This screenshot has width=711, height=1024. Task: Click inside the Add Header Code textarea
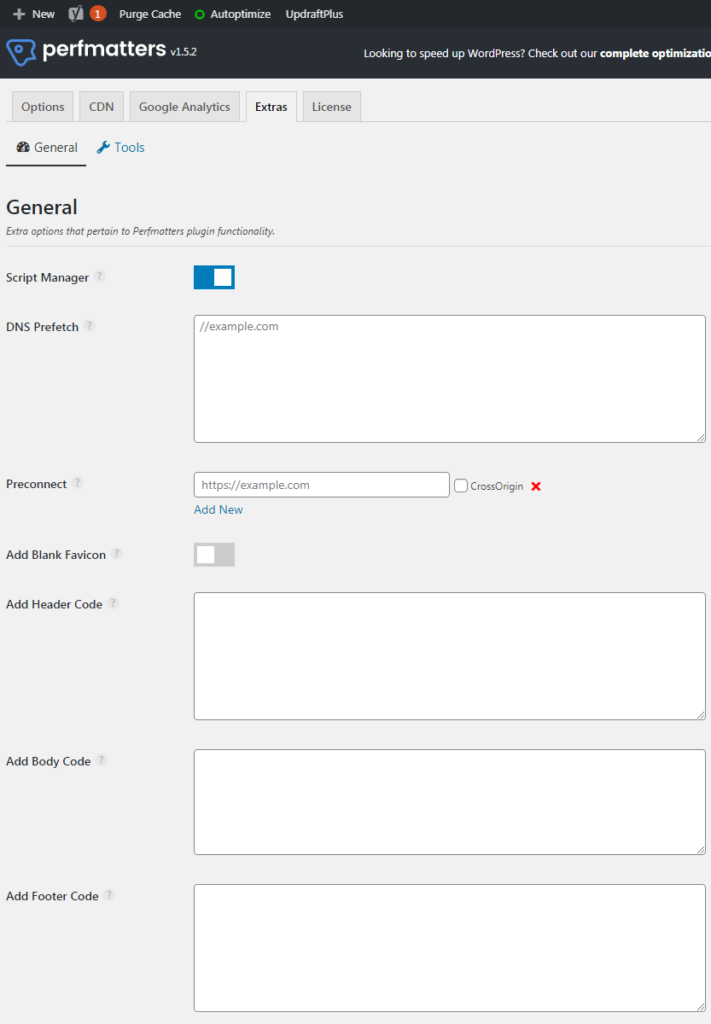[448, 655]
